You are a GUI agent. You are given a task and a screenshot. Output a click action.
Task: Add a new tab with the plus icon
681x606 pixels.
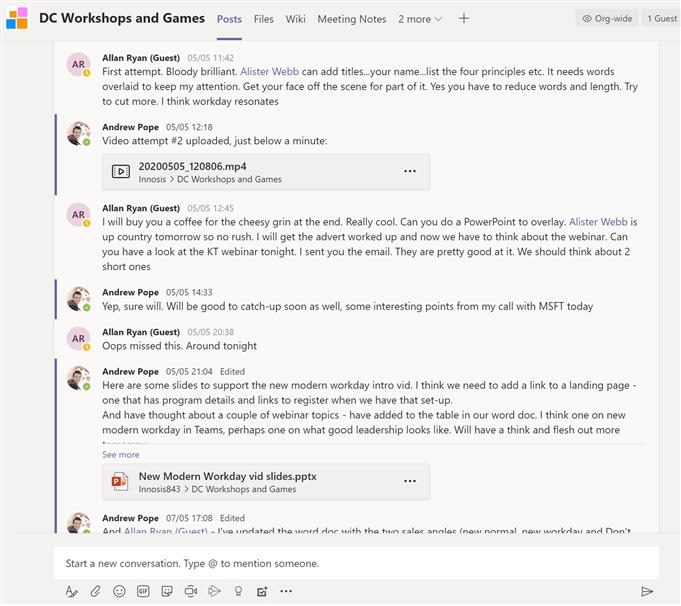pos(464,19)
